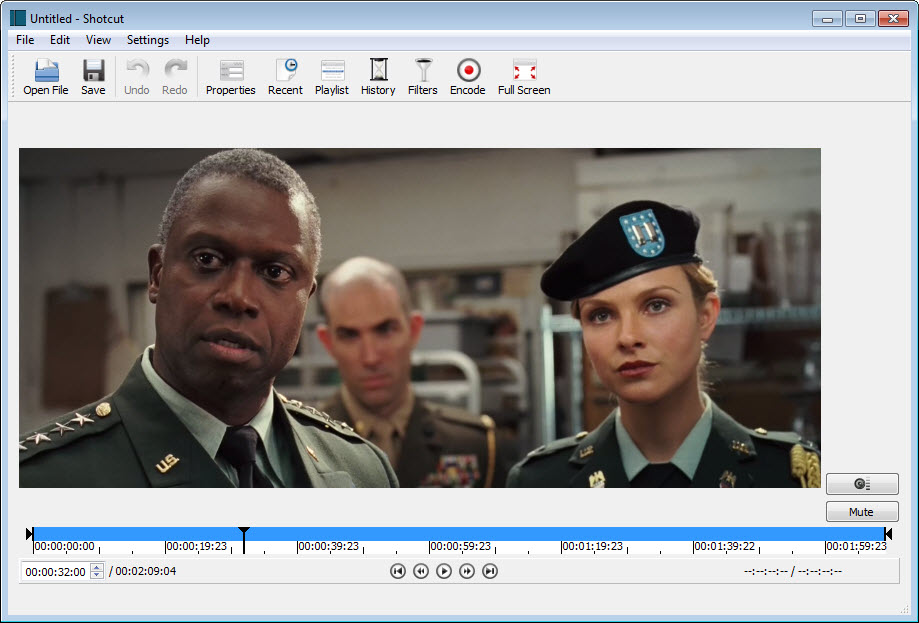Rewind the video playback
This screenshot has height=623, width=919.
click(x=421, y=571)
